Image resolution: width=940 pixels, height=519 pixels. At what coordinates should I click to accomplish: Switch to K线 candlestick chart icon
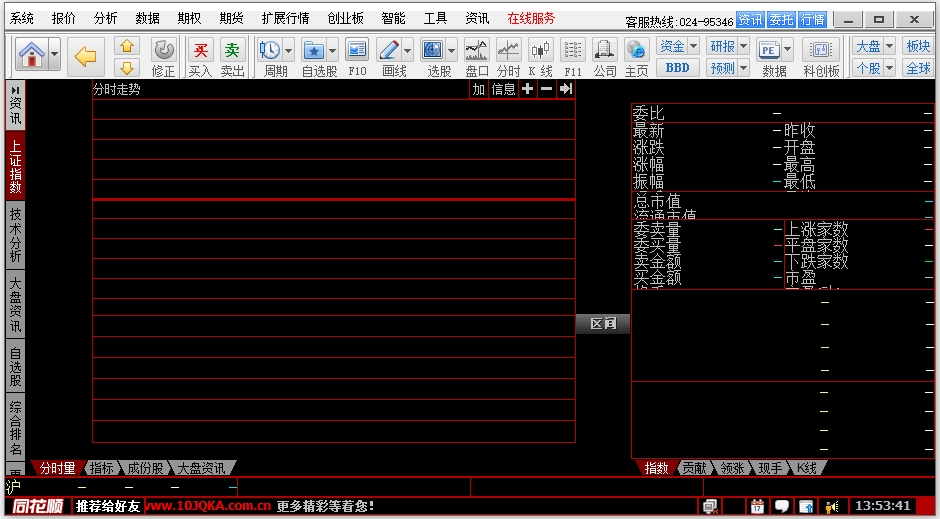pyautogui.click(x=540, y=50)
